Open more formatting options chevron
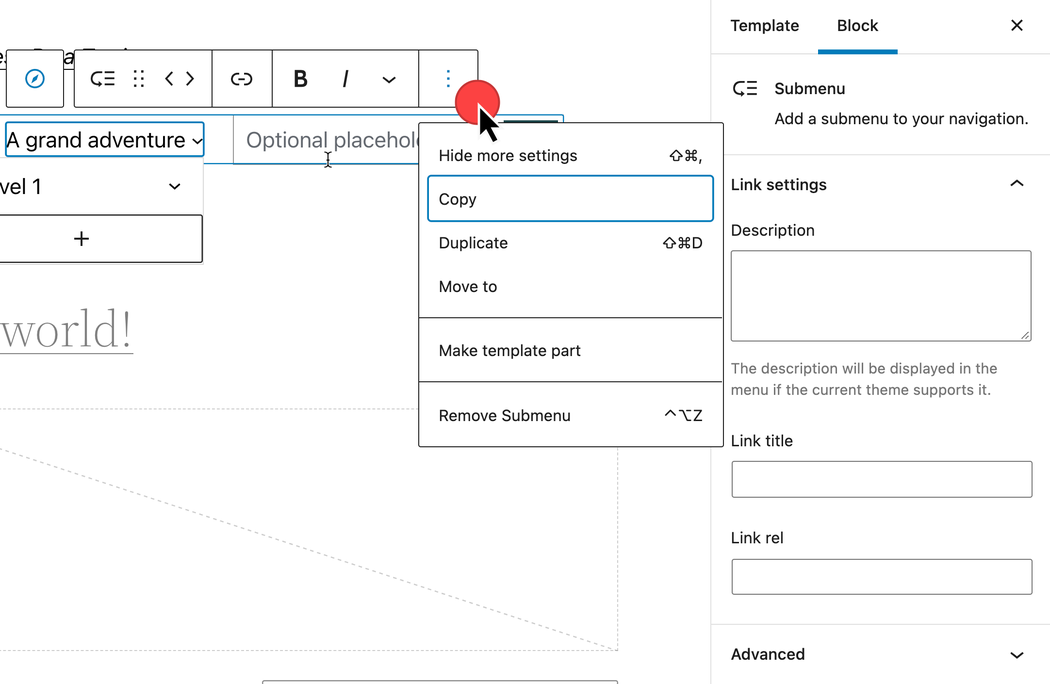This screenshot has height=684, width=1050. (389, 80)
